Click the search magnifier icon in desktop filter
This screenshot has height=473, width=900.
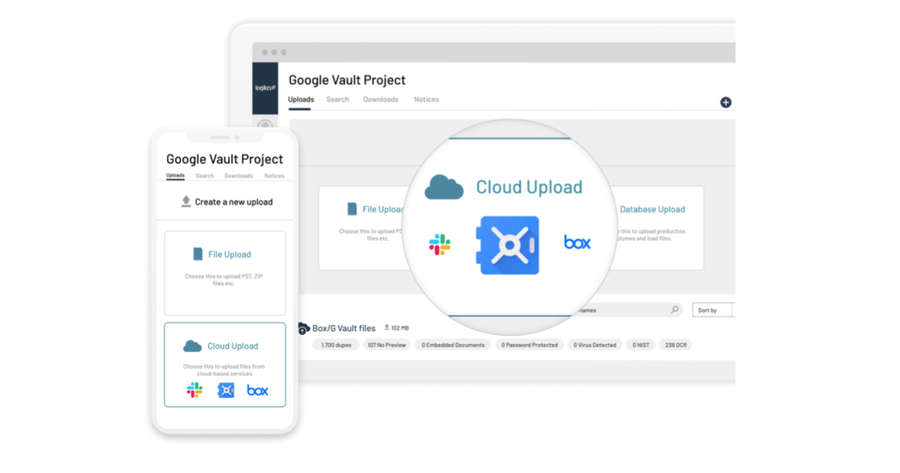pos(675,310)
